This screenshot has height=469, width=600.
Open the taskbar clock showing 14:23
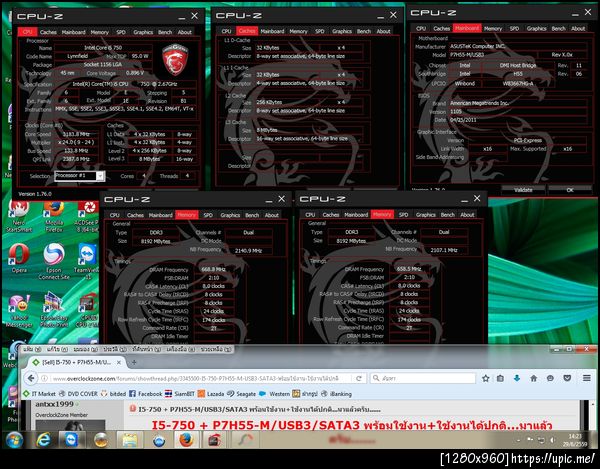[x=575, y=440]
